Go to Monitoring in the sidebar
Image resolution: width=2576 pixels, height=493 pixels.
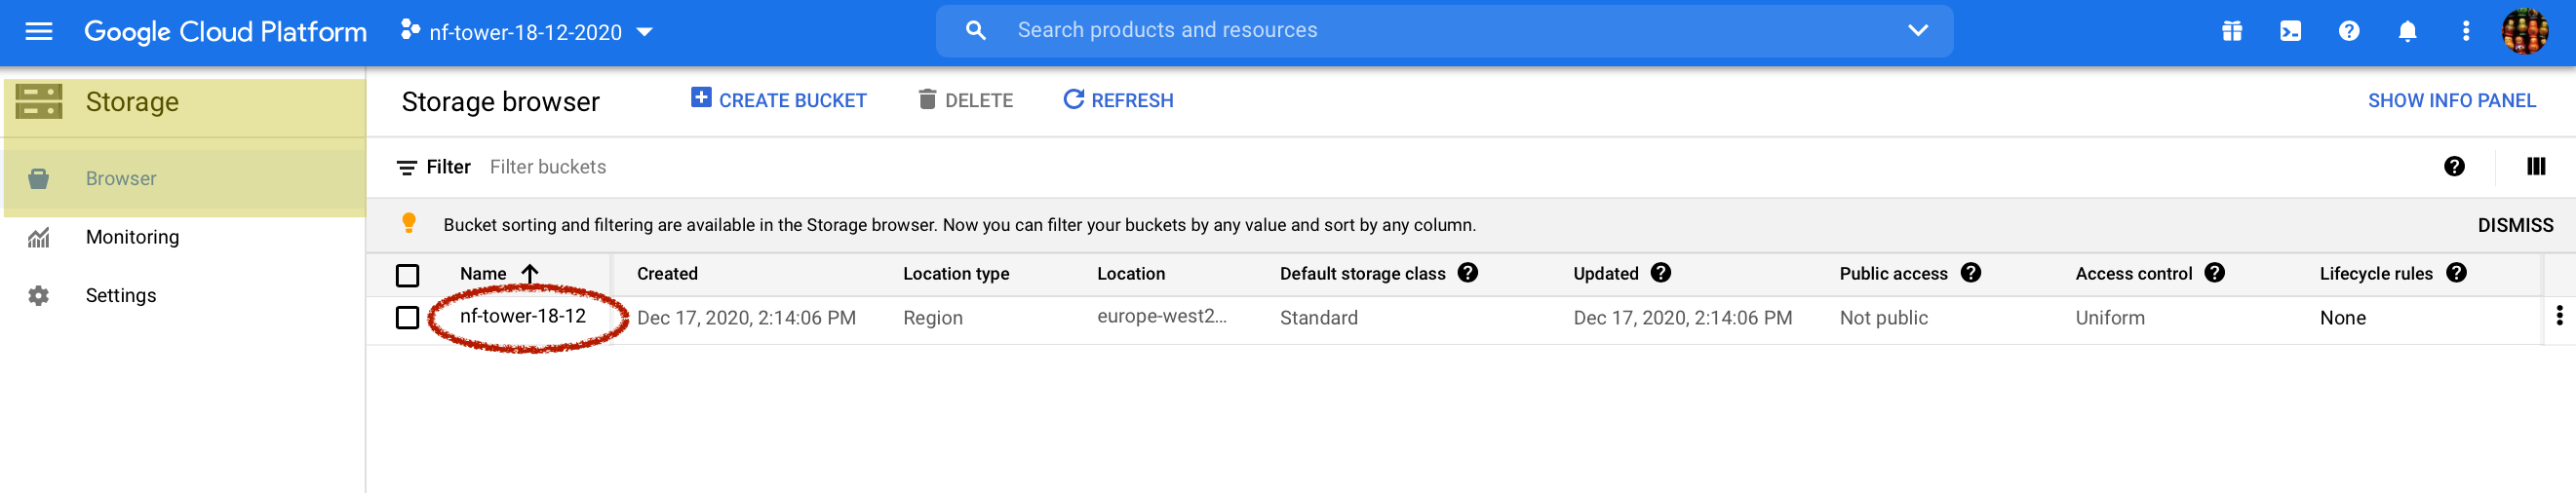[x=132, y=237]
